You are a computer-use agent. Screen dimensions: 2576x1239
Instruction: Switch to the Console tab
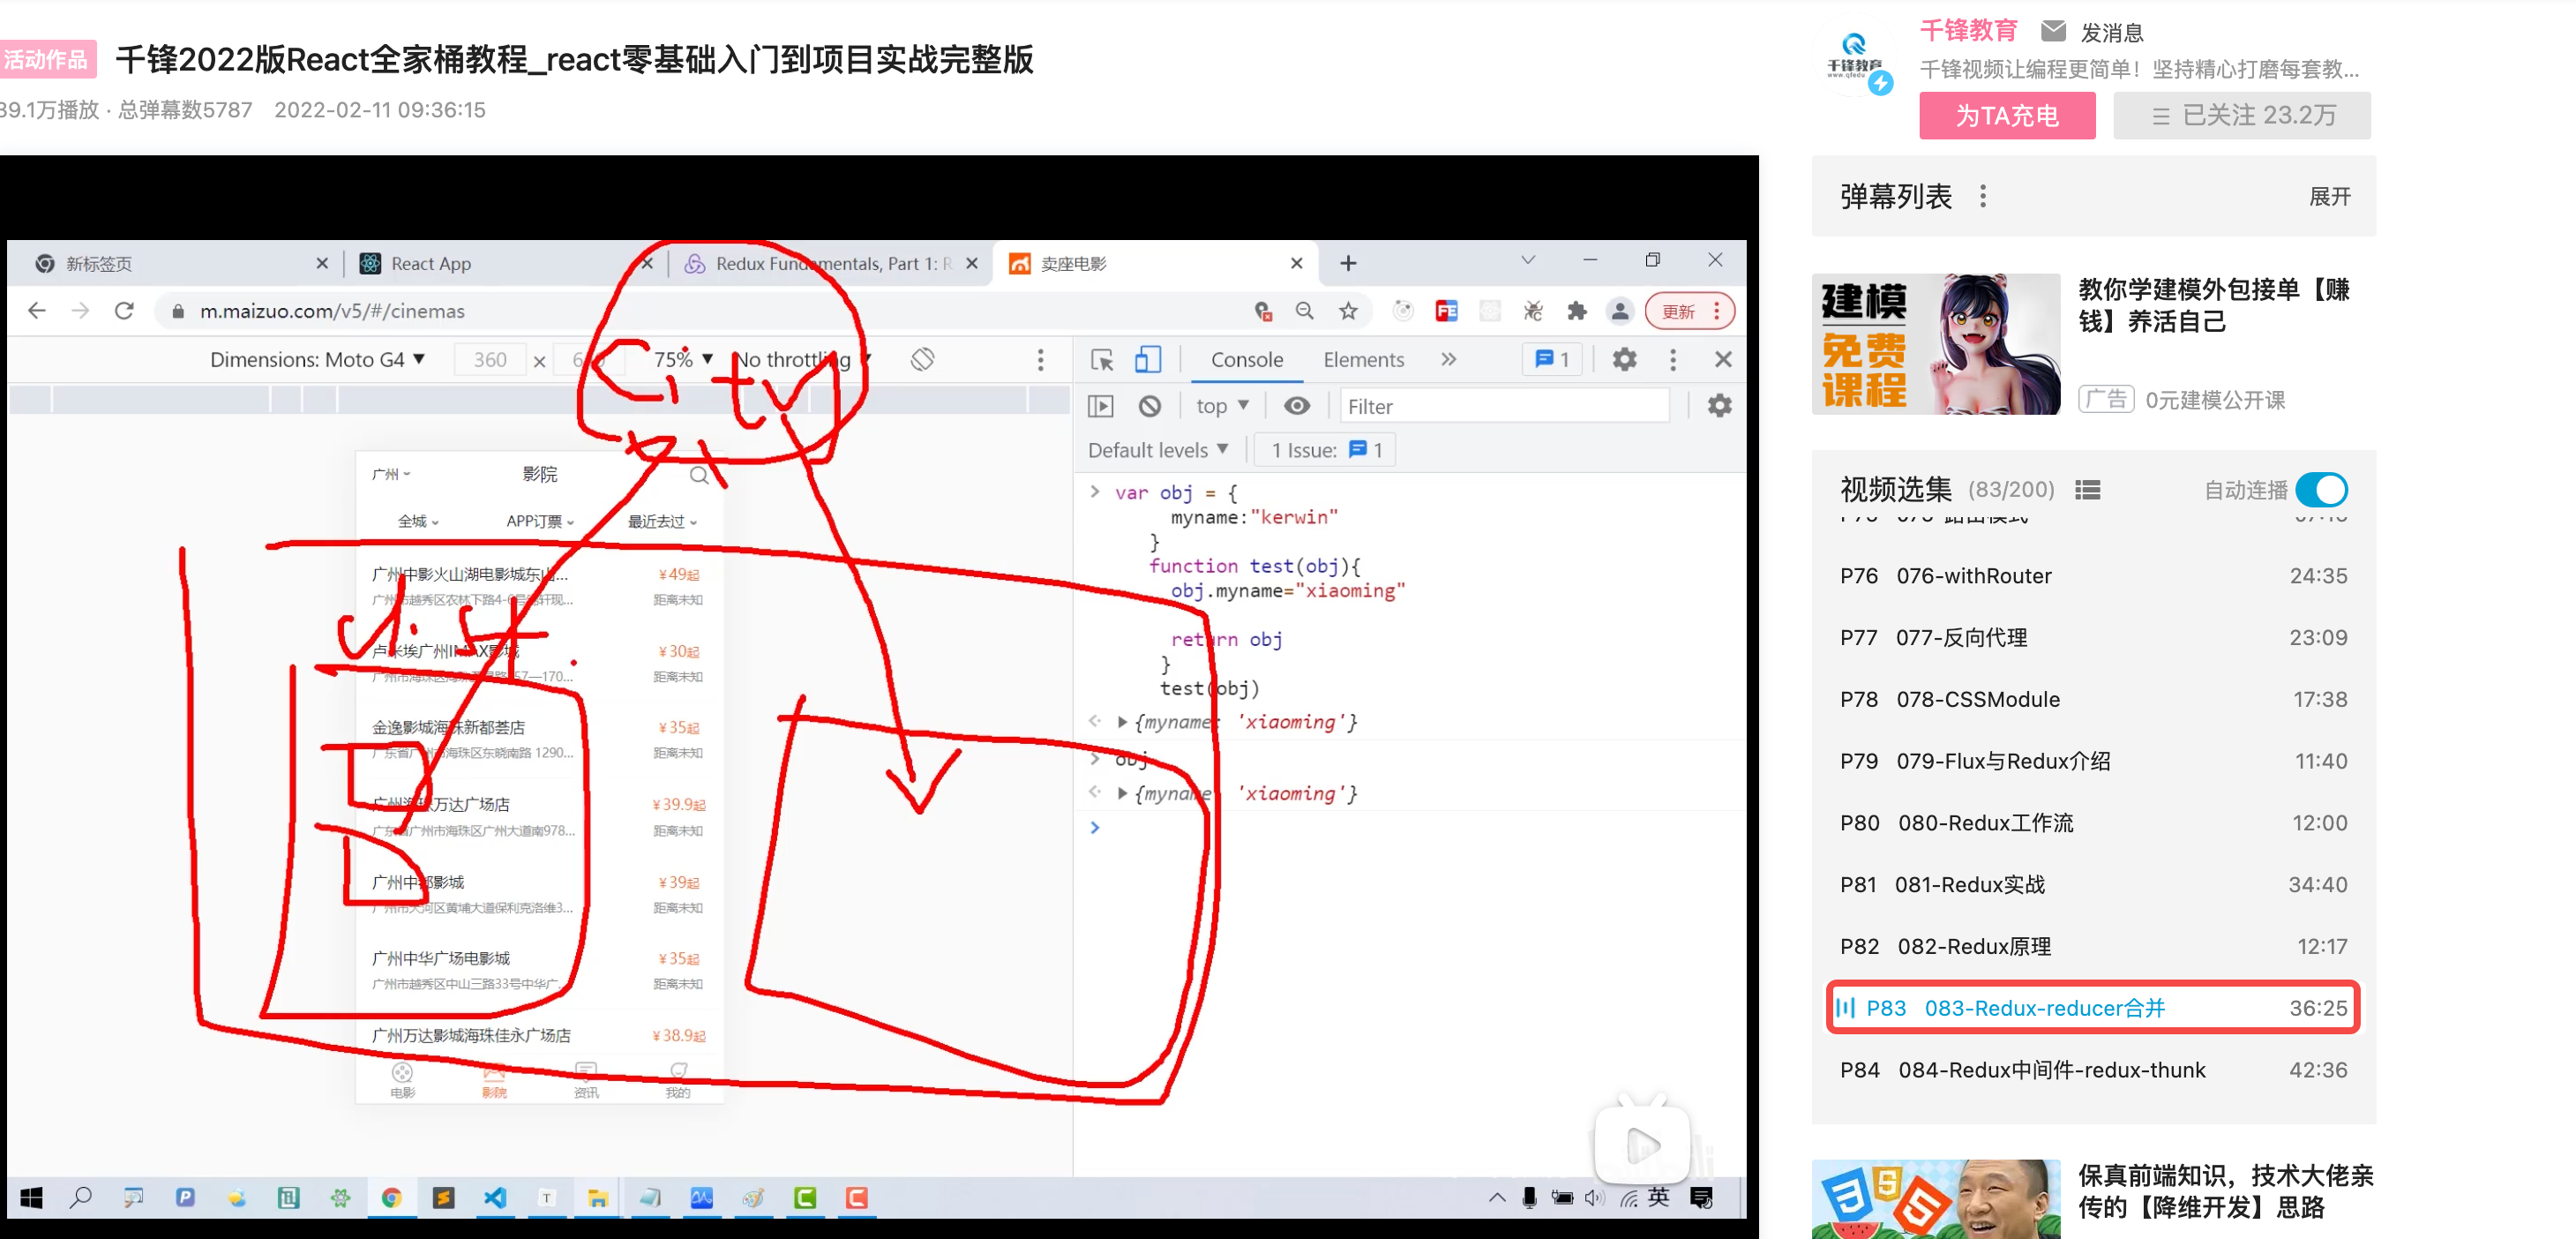coord(1246,360)
